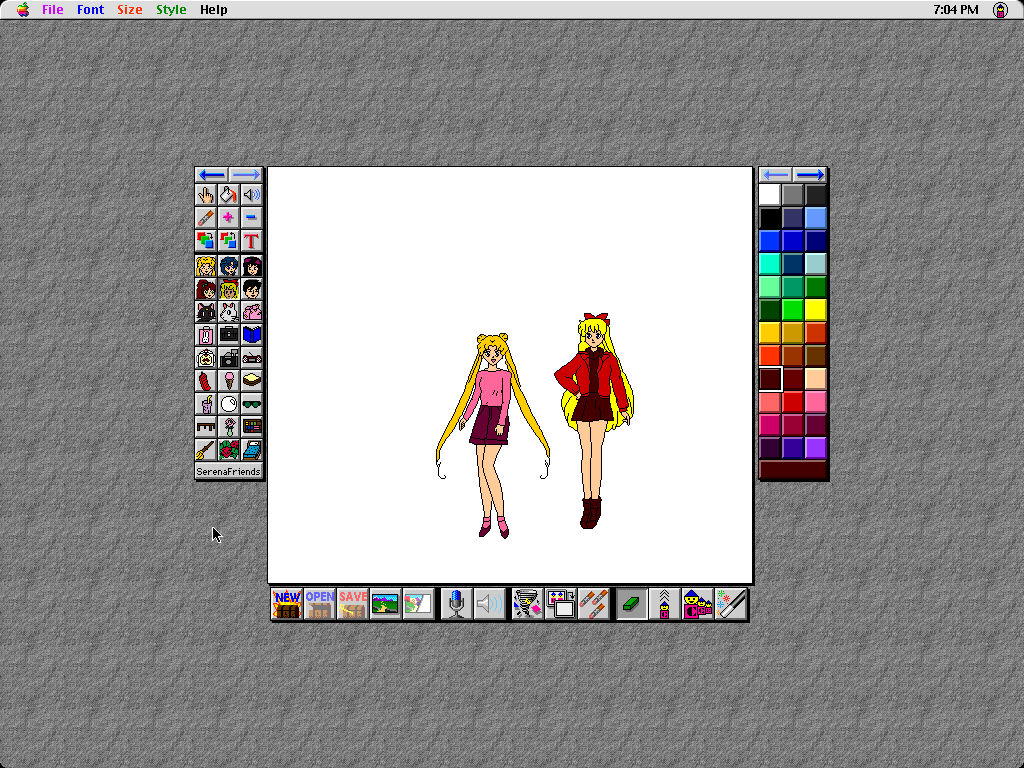Pick the small eraser tool in the stamp palette
The image size is (1024, 768).
tap(206, 217)
